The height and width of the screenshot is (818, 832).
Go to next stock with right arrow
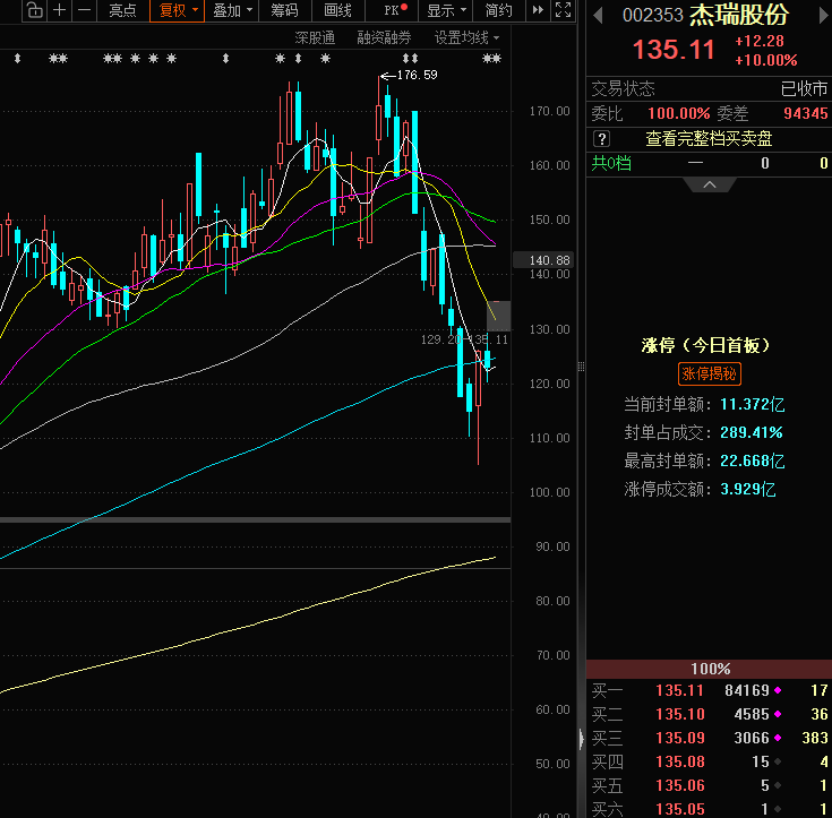(824, 15)
